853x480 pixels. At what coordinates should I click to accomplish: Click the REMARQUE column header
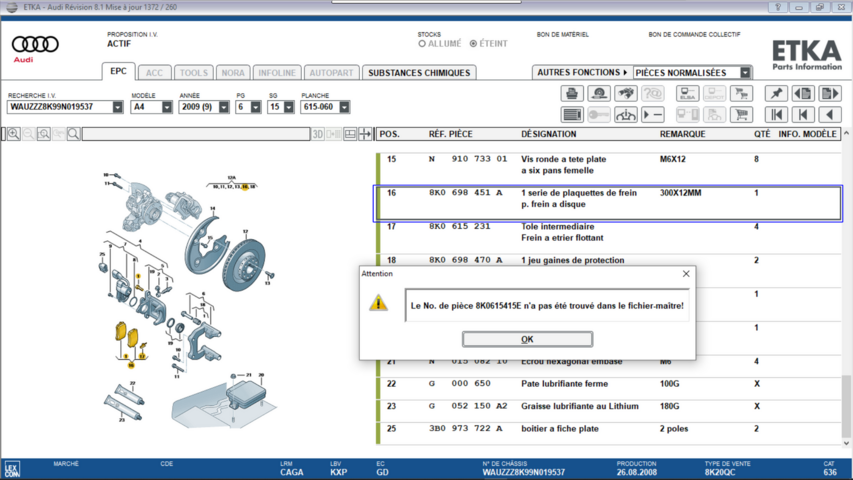tap(682, 134)
